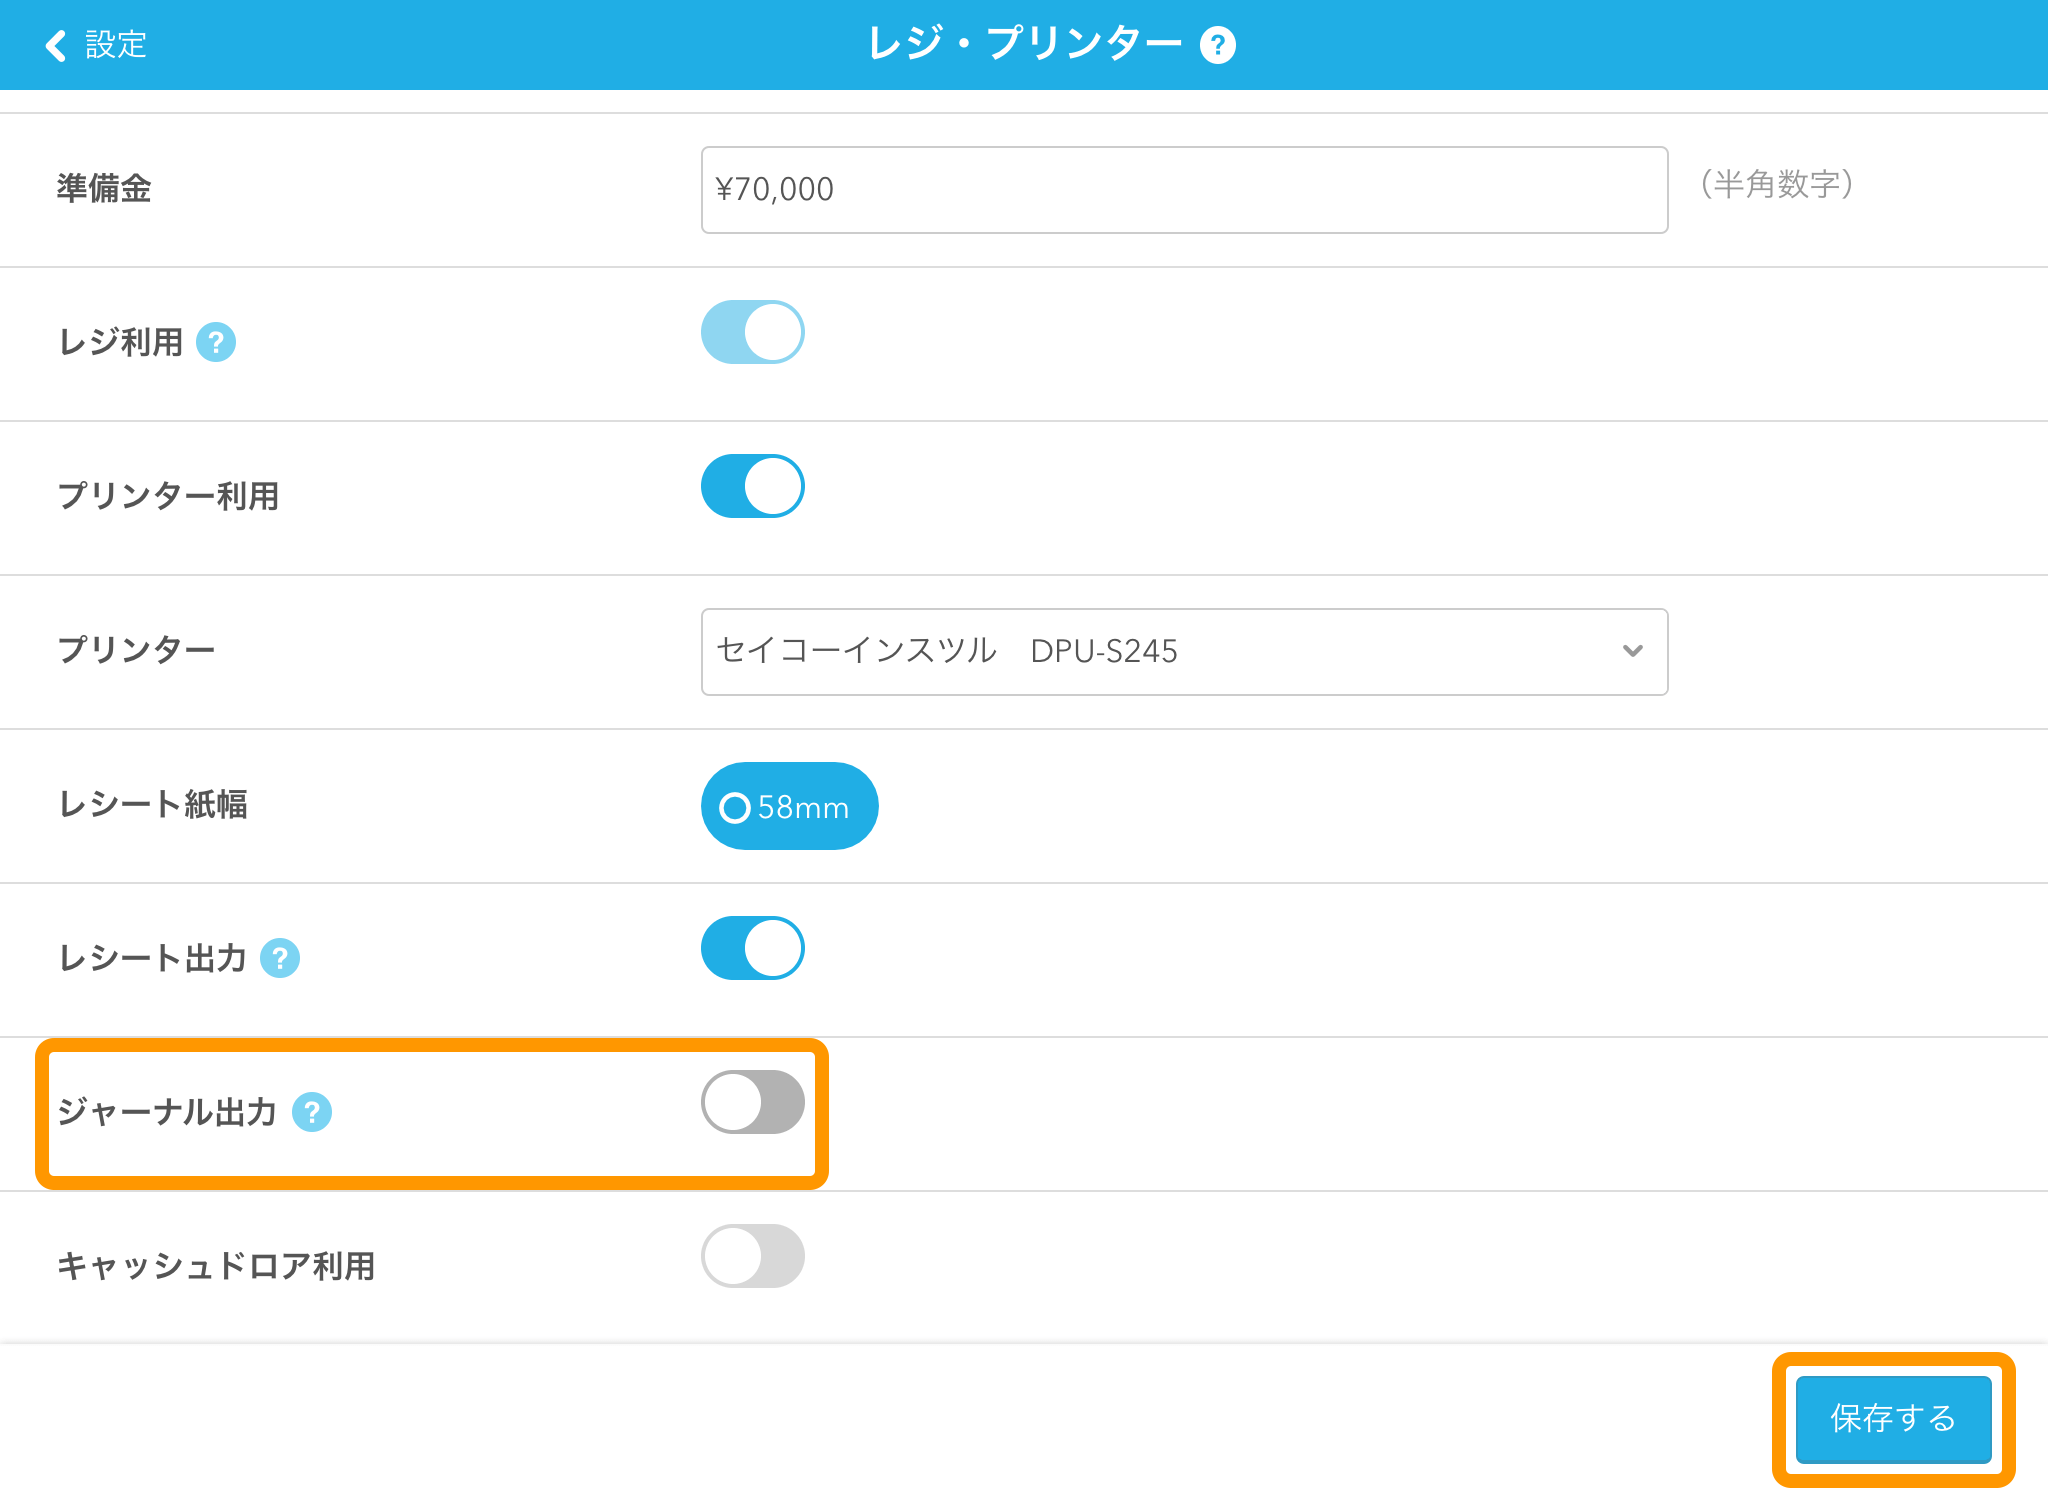Open the help icon next to ジャーナル出力

(312, 1112)
